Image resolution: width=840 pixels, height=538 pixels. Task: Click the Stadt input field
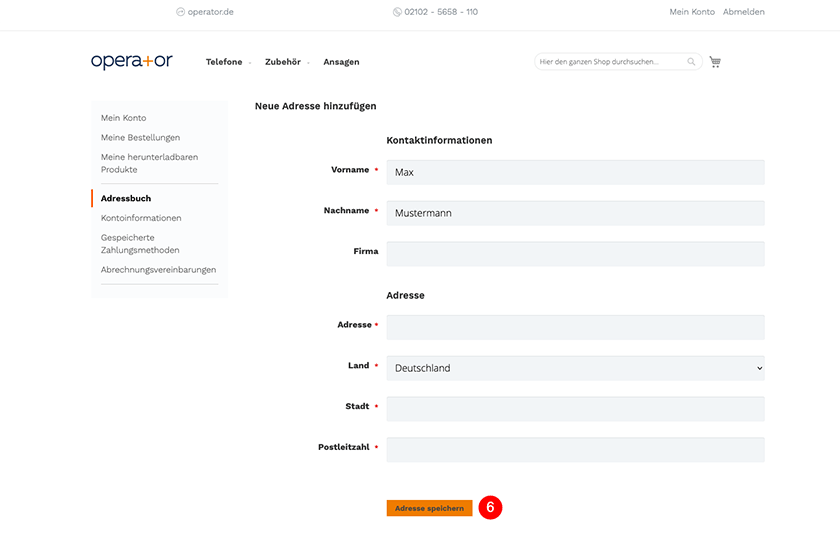point(575,409)
